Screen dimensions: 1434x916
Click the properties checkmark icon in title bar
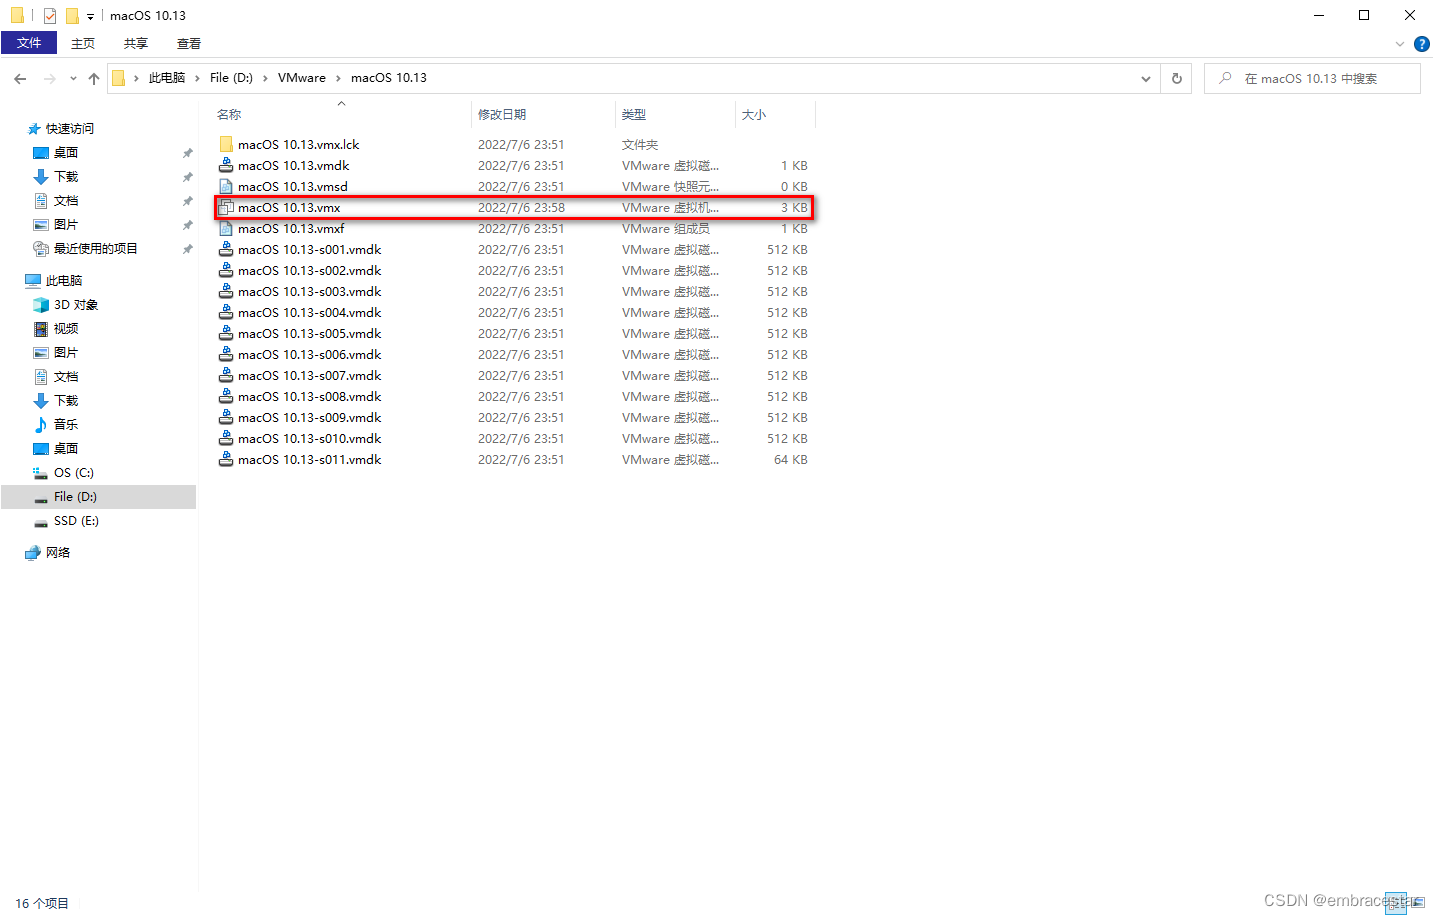pos(50,16)
